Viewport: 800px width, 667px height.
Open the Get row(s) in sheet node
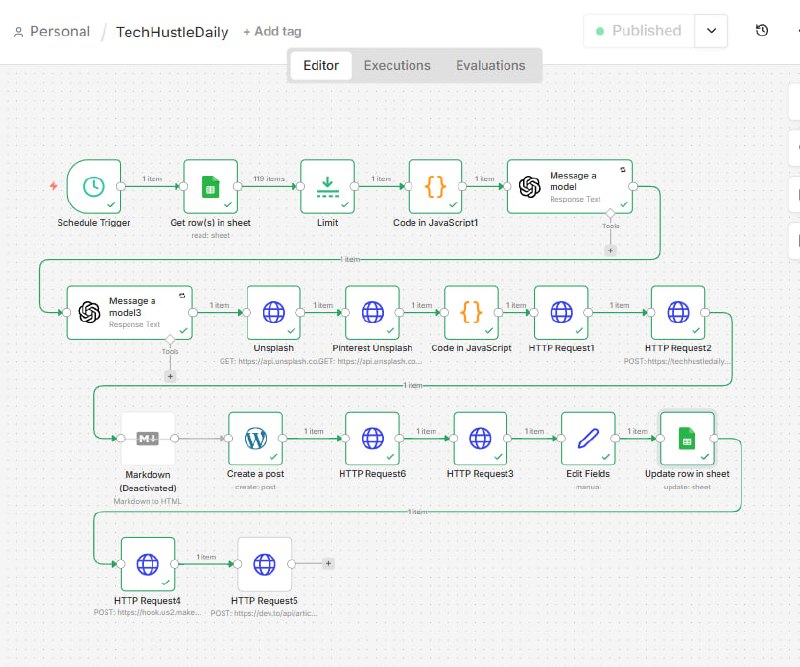point(210,186)
